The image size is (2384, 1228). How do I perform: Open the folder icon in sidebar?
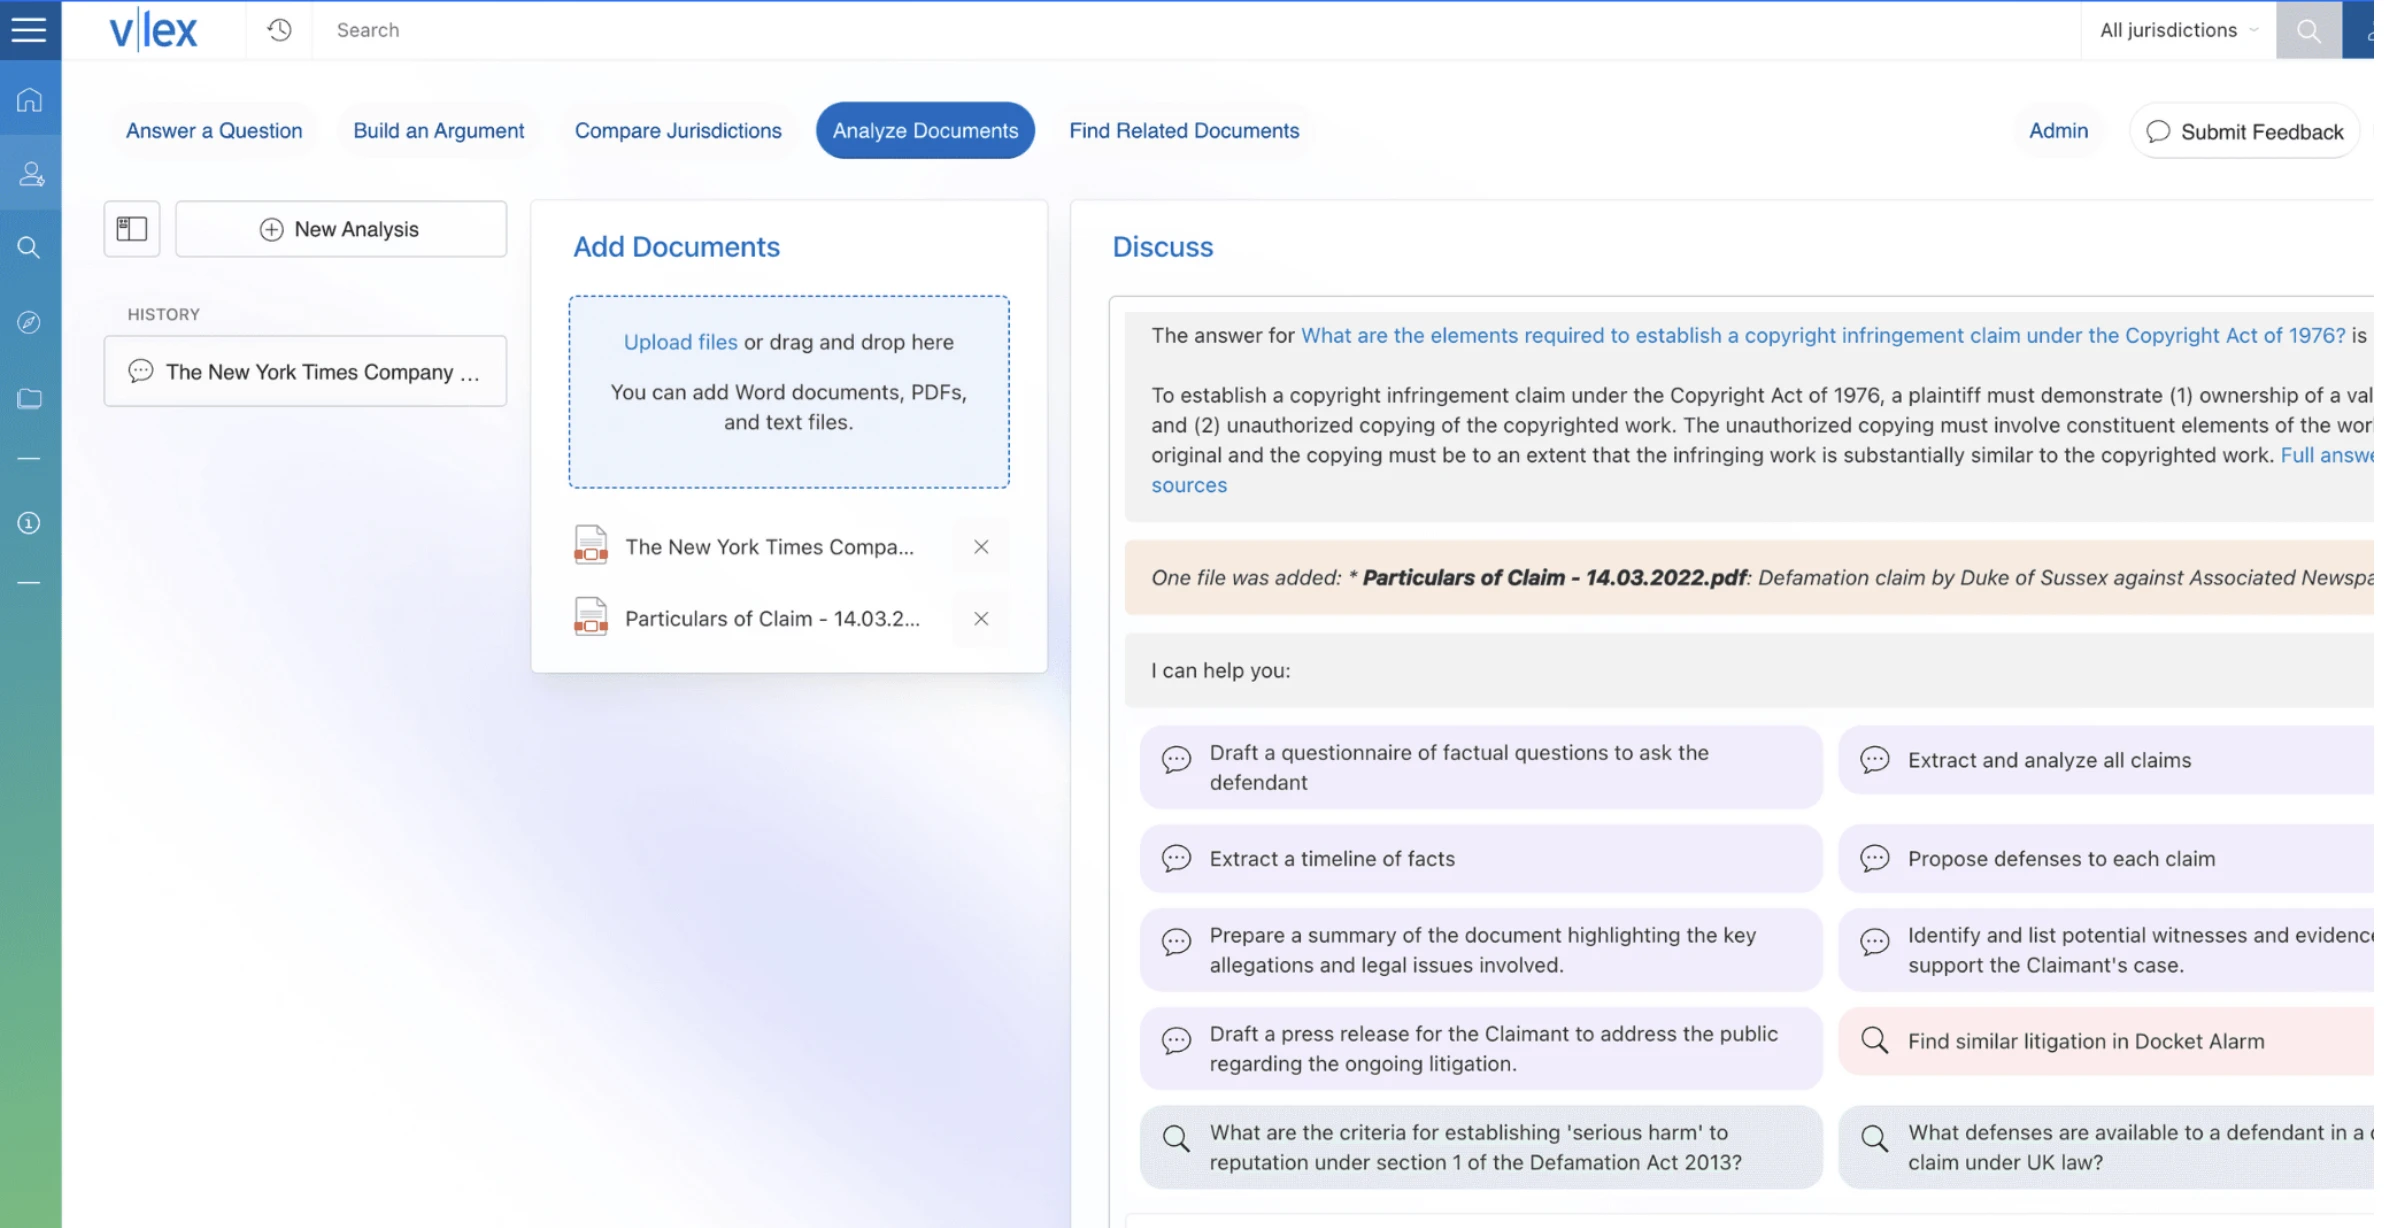point(29,398)
